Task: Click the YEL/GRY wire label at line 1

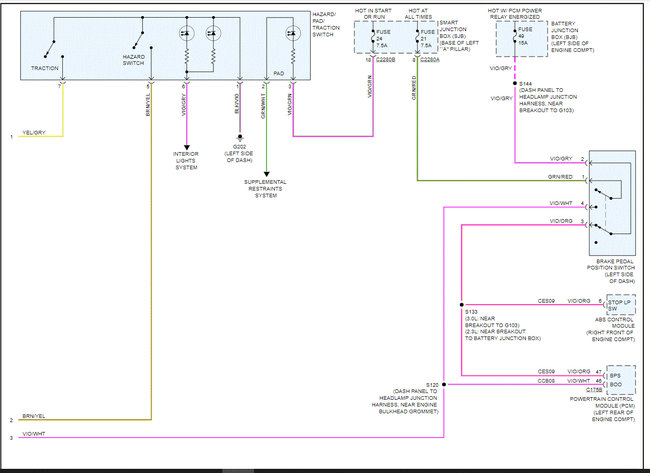Action: click(34, 133)
